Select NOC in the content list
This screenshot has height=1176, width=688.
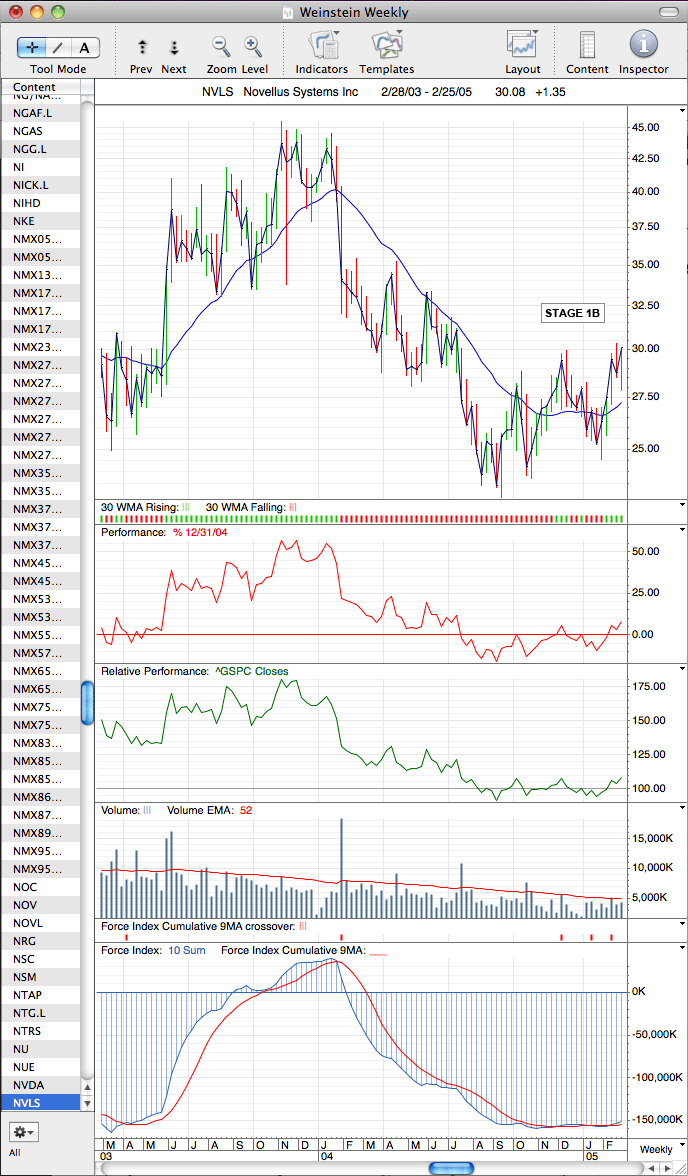pos(40,886)
